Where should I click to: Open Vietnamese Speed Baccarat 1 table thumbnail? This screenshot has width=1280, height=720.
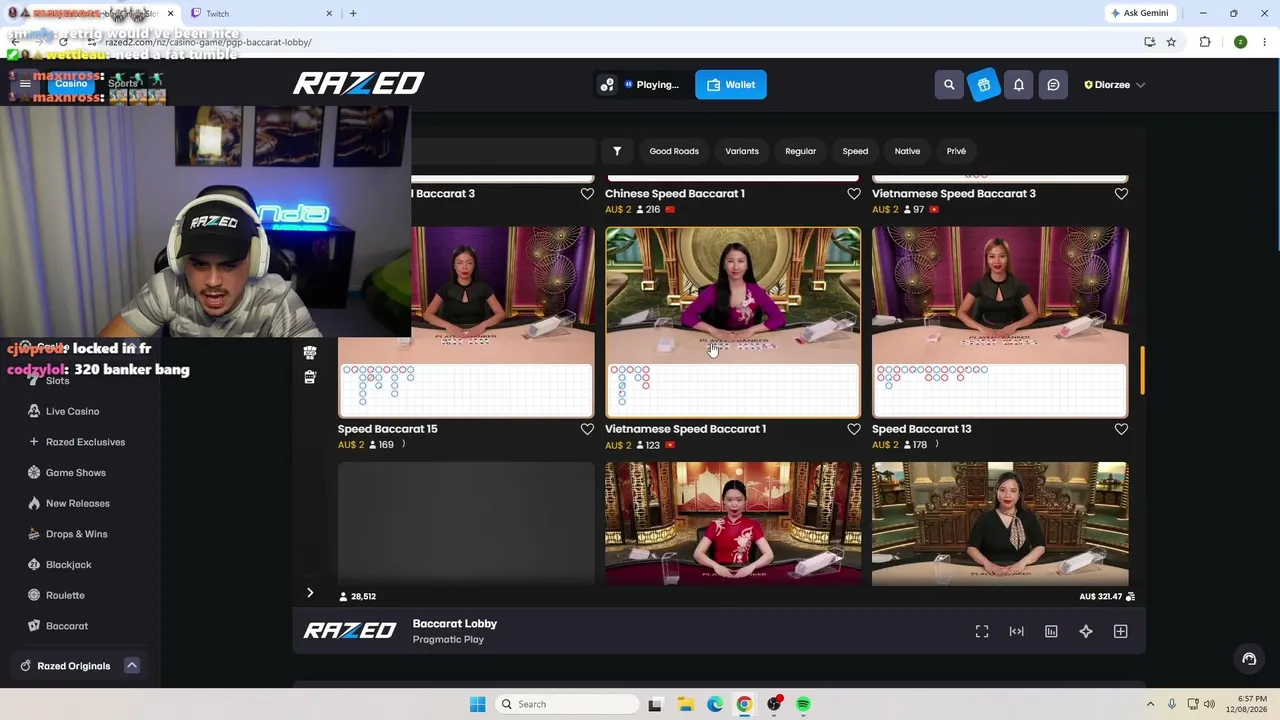coord(733,322)
